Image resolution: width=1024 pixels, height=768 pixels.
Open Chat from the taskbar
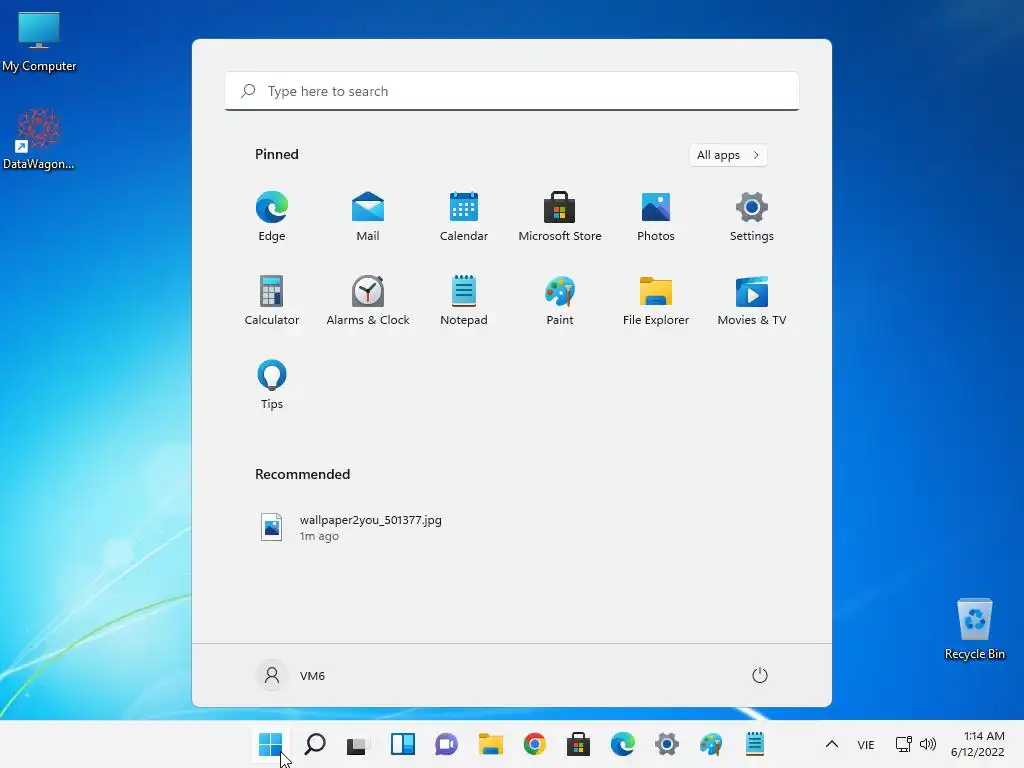(447, 744)
